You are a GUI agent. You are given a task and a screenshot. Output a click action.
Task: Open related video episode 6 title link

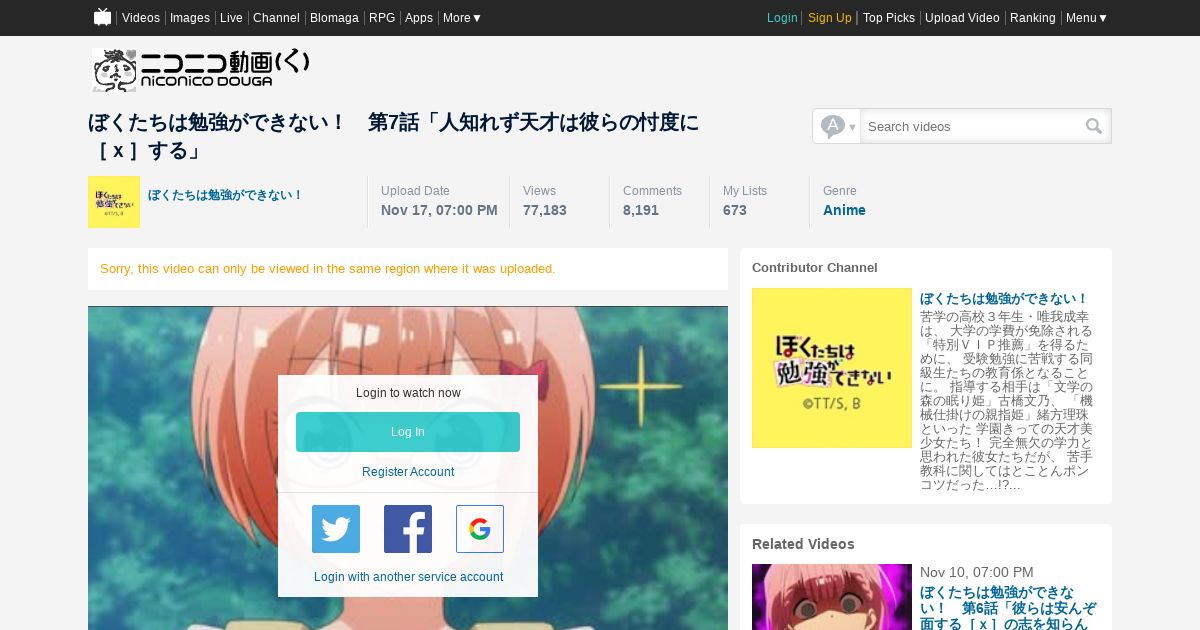[x=1008, y=608]
